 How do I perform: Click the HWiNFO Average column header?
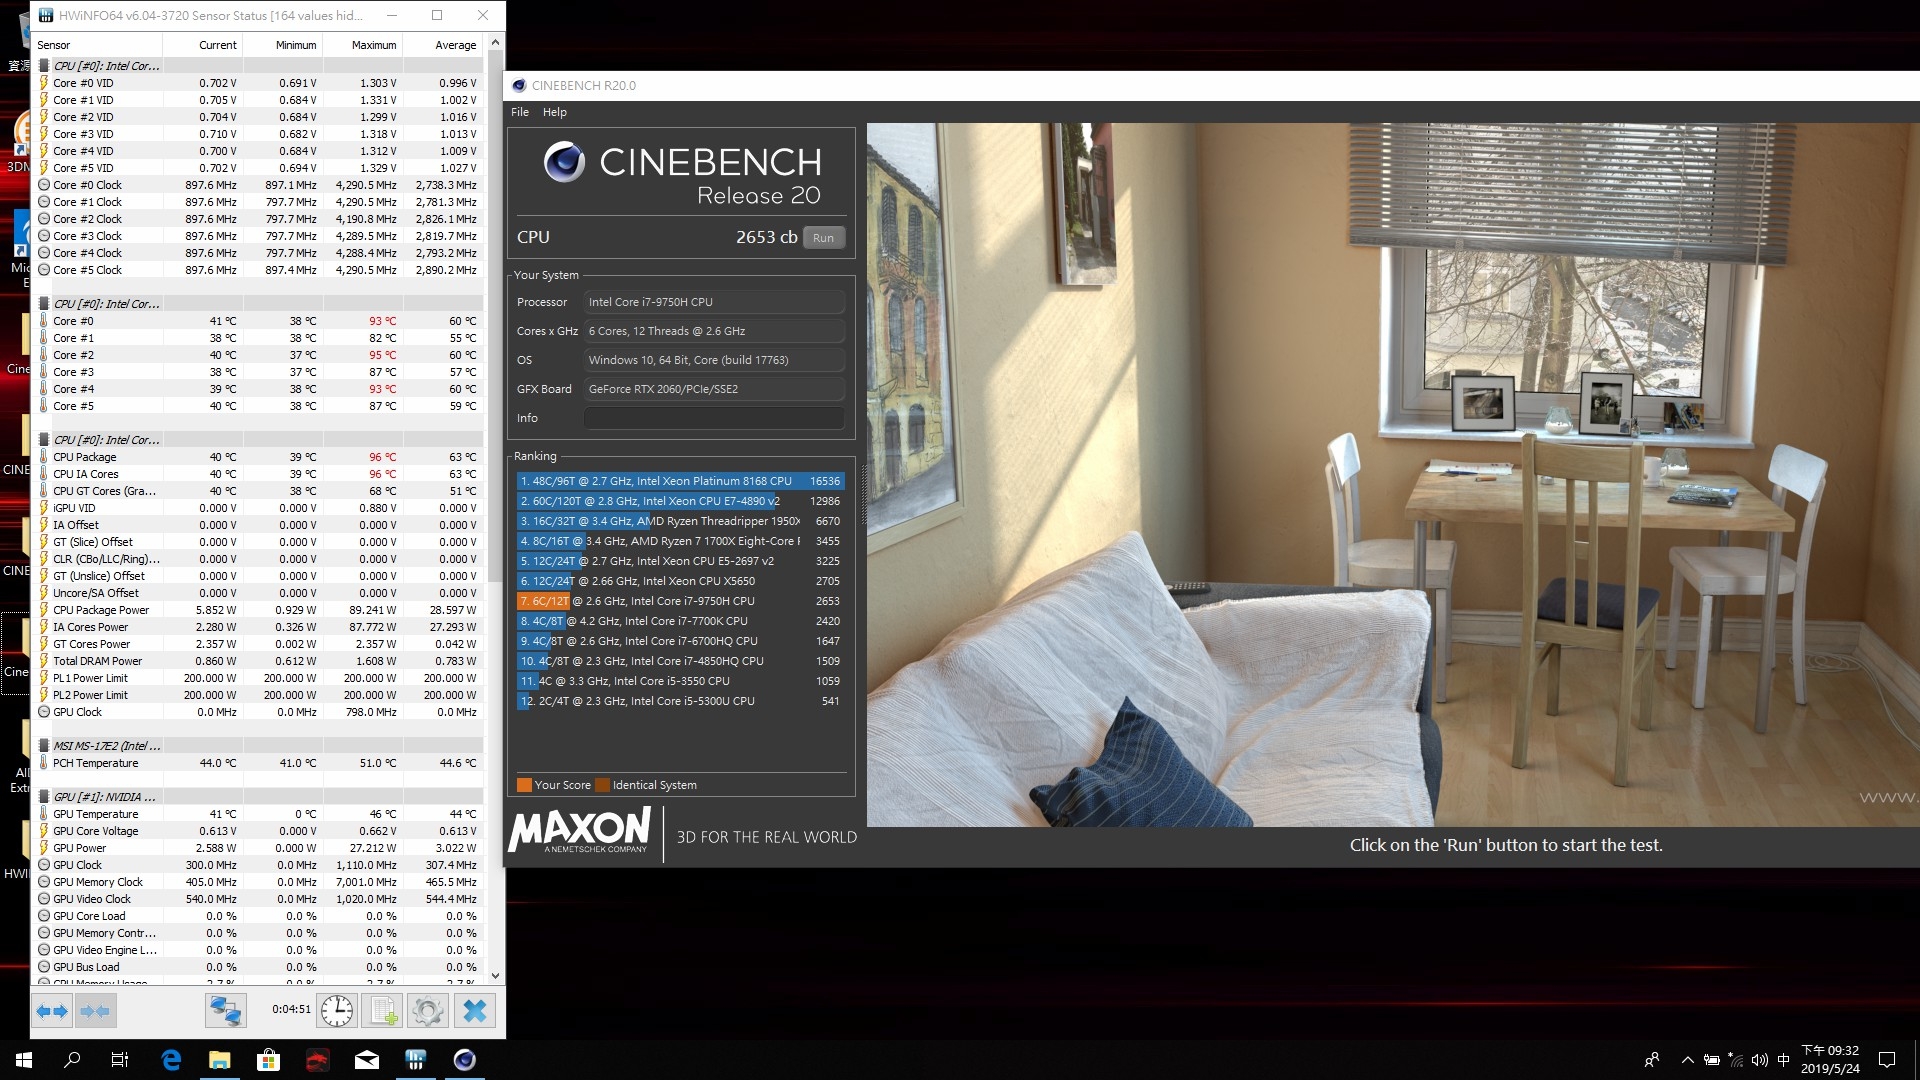(443, 45)
